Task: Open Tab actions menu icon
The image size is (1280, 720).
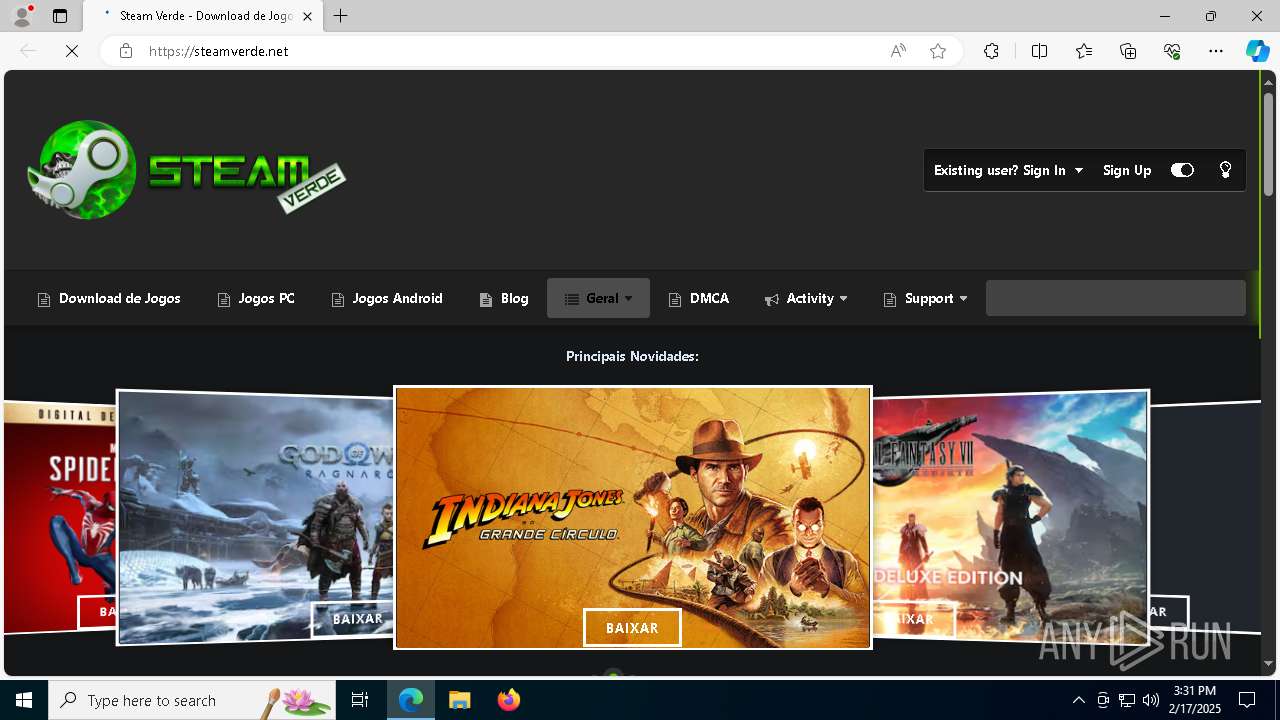Action: click(60, 16)
